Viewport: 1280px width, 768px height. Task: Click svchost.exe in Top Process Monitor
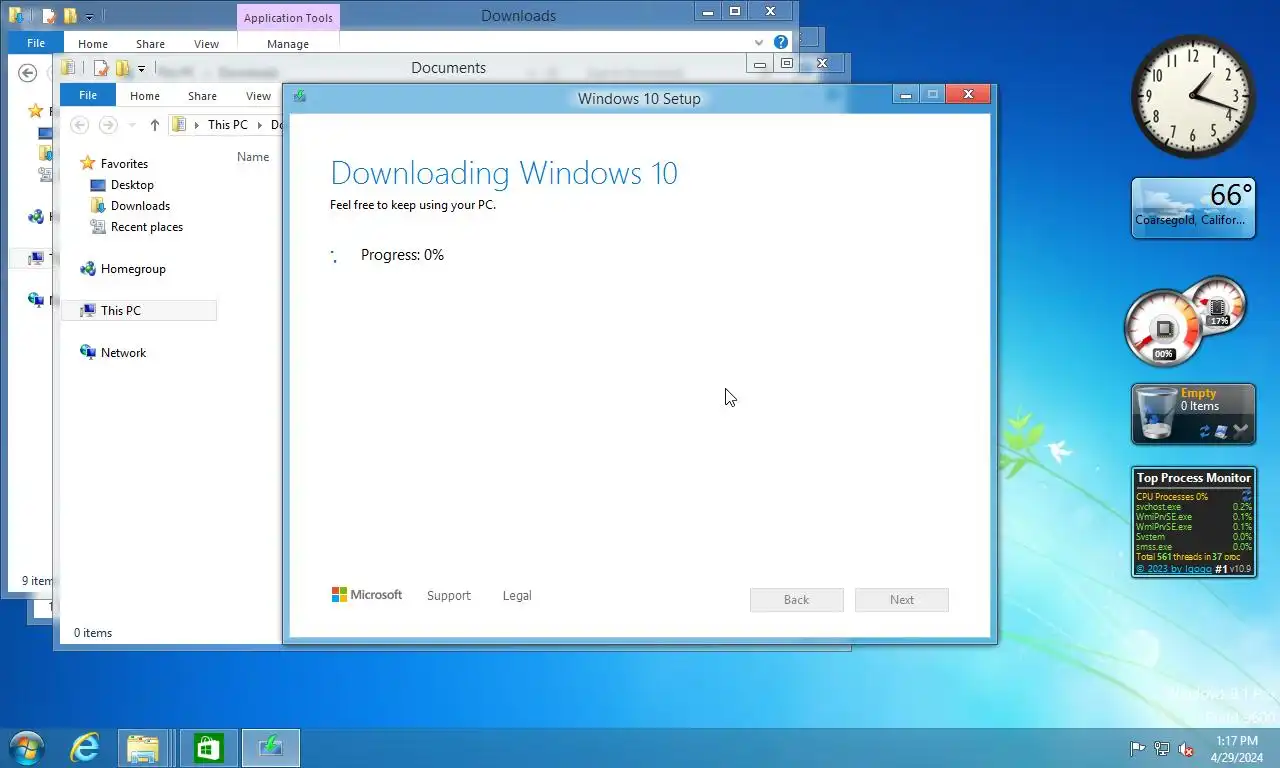pos(1158,507)
